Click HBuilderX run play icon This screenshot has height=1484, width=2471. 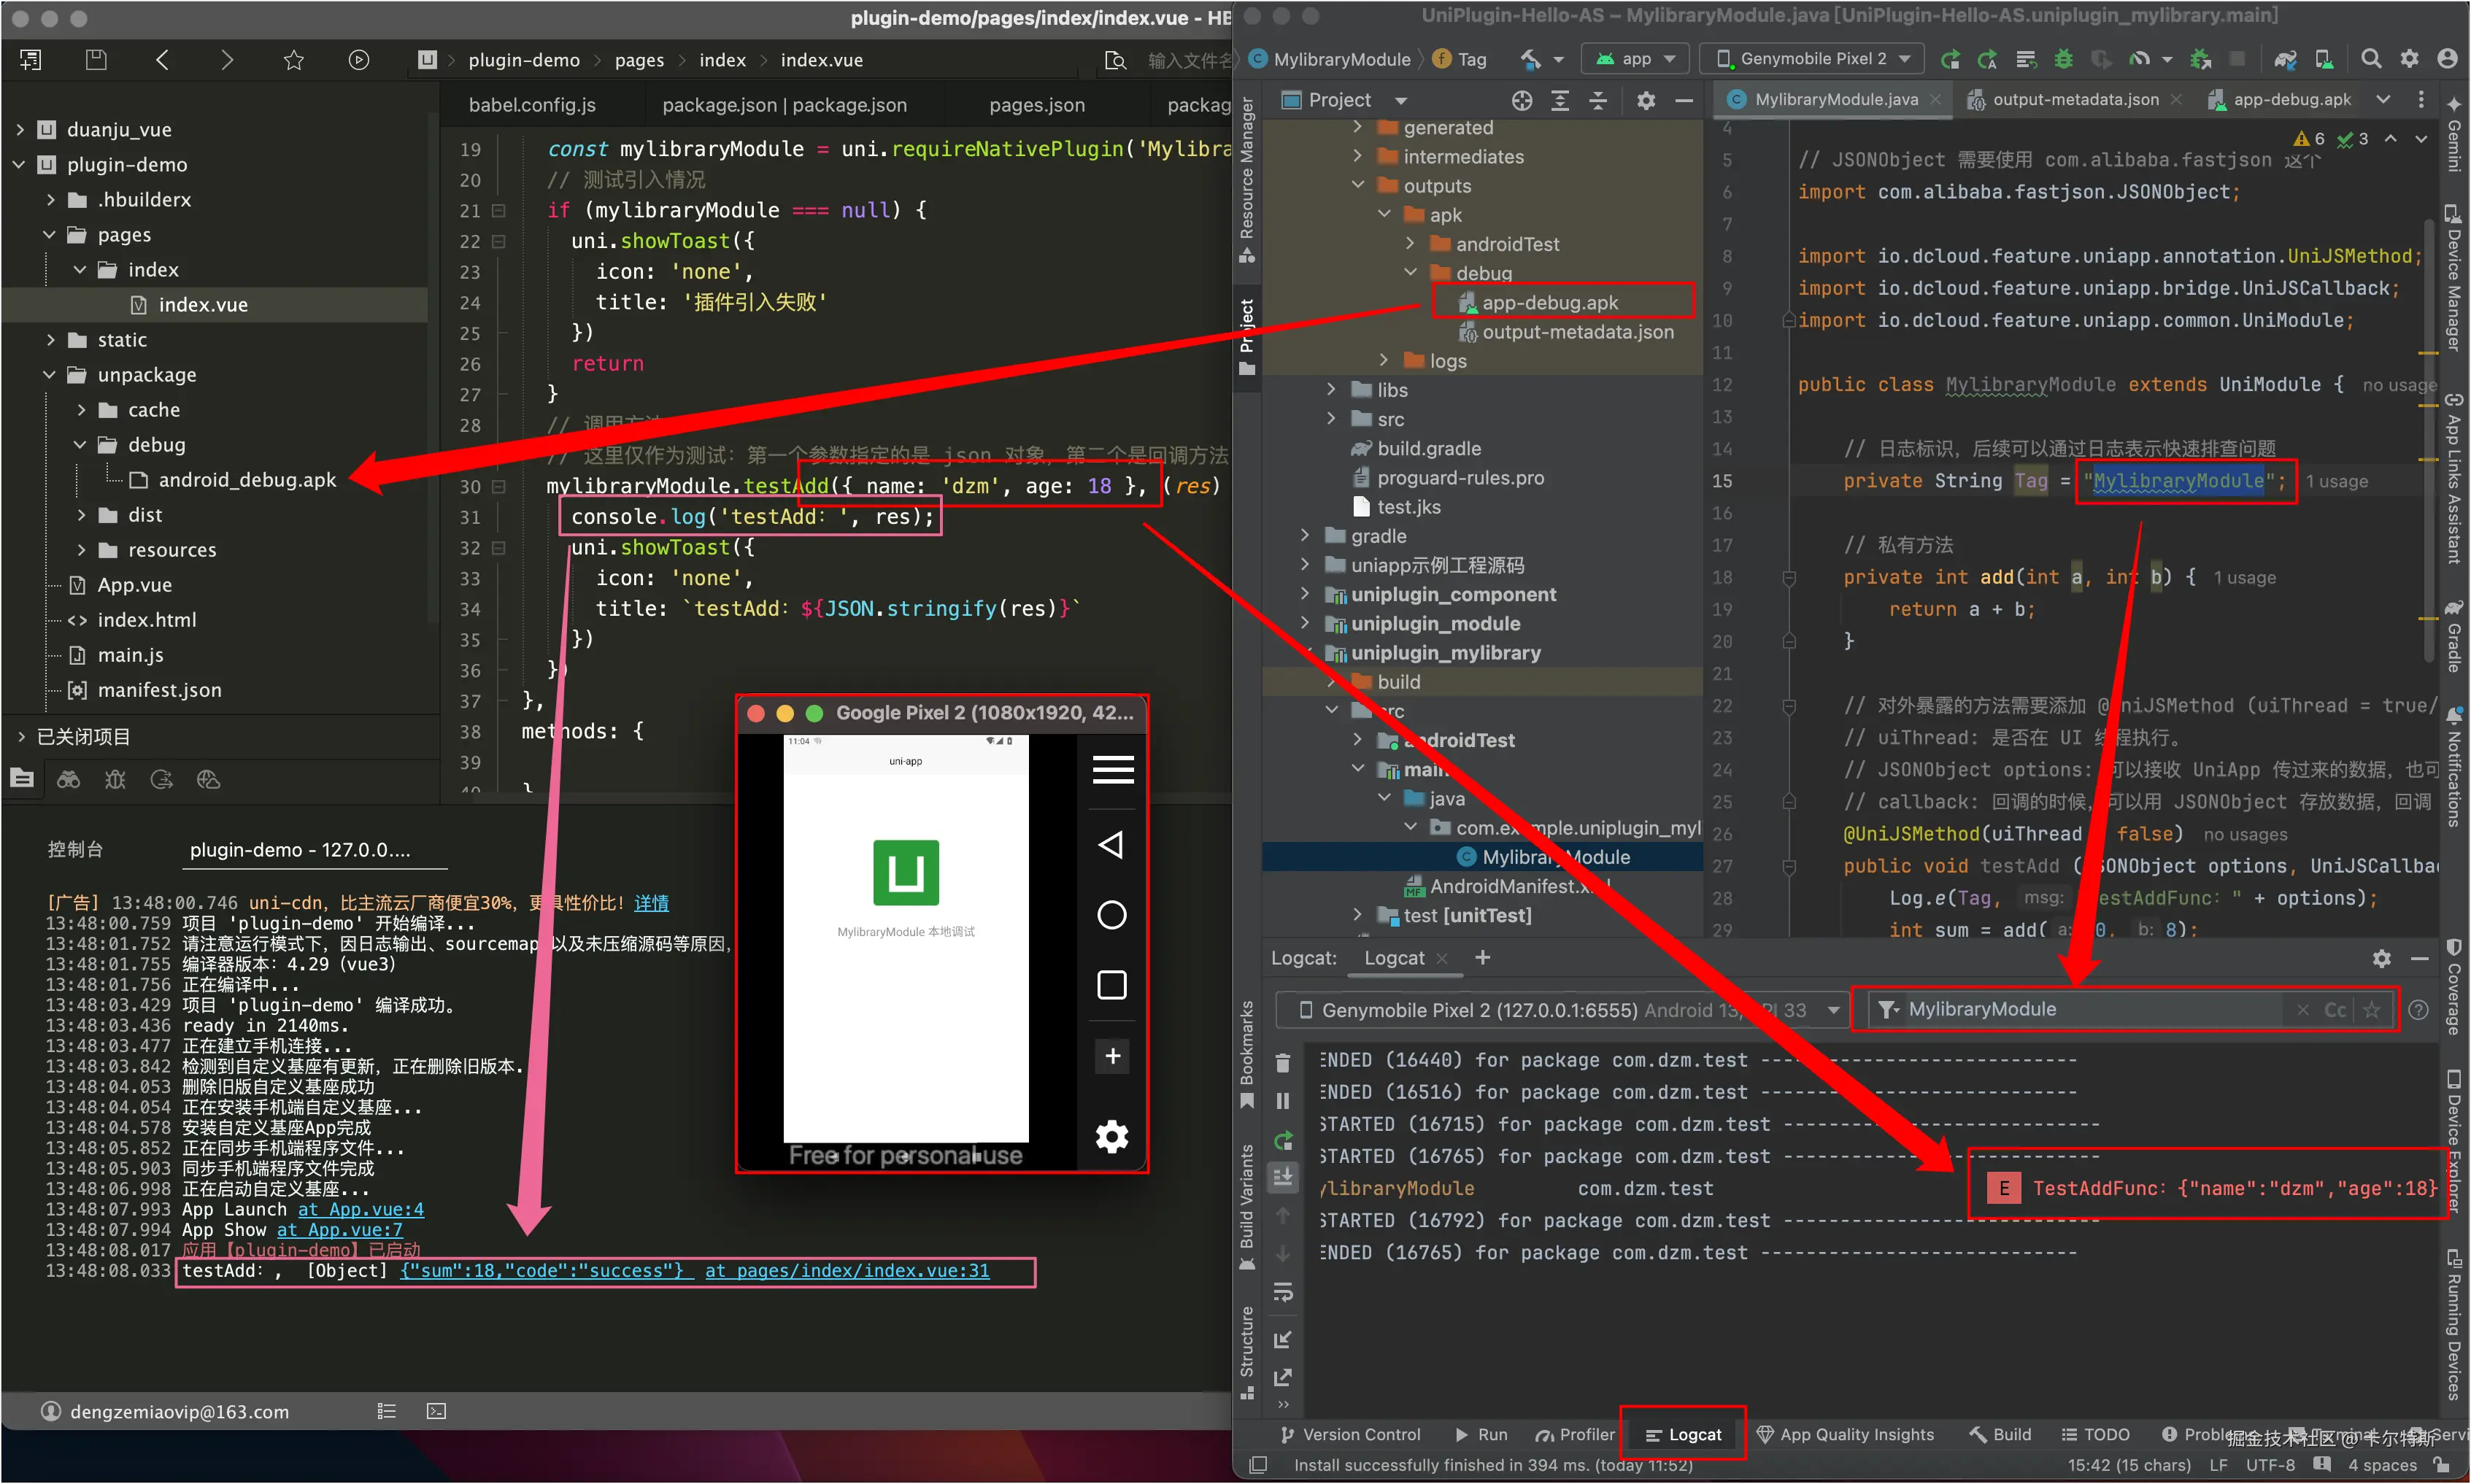[358, 60]
